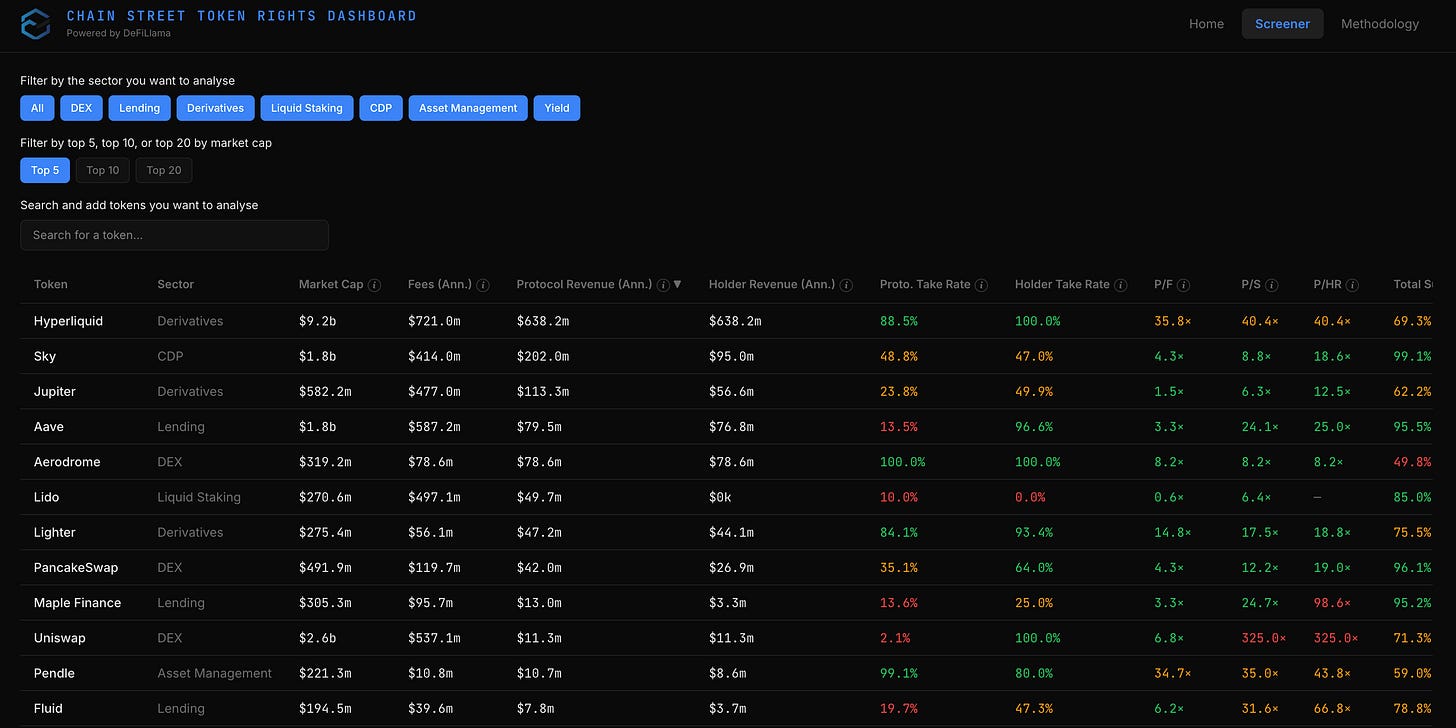
Task: Select the Jupiter token name
Action: coord(55,391)
